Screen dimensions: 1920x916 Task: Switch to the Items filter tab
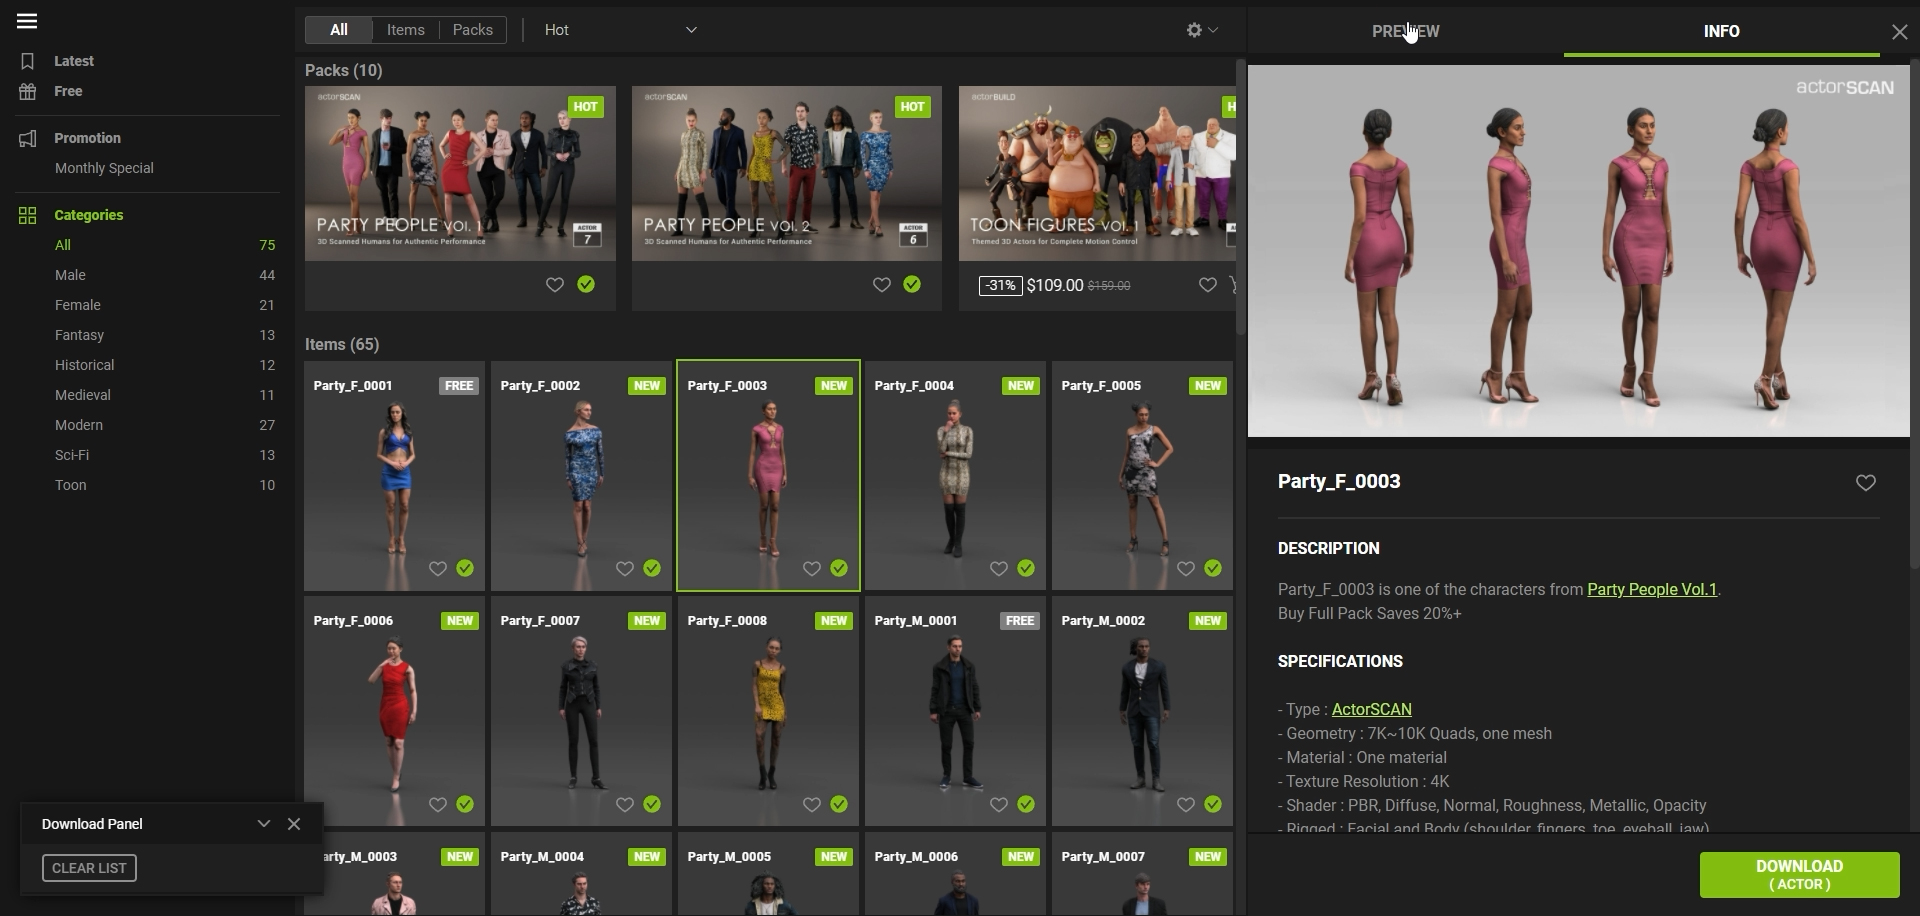[x=406, y=30]
